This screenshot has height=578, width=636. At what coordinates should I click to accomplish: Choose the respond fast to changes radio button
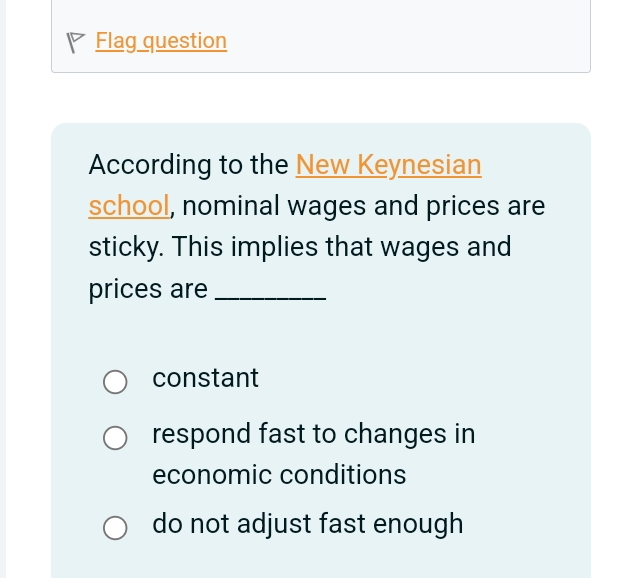point(115,438)
